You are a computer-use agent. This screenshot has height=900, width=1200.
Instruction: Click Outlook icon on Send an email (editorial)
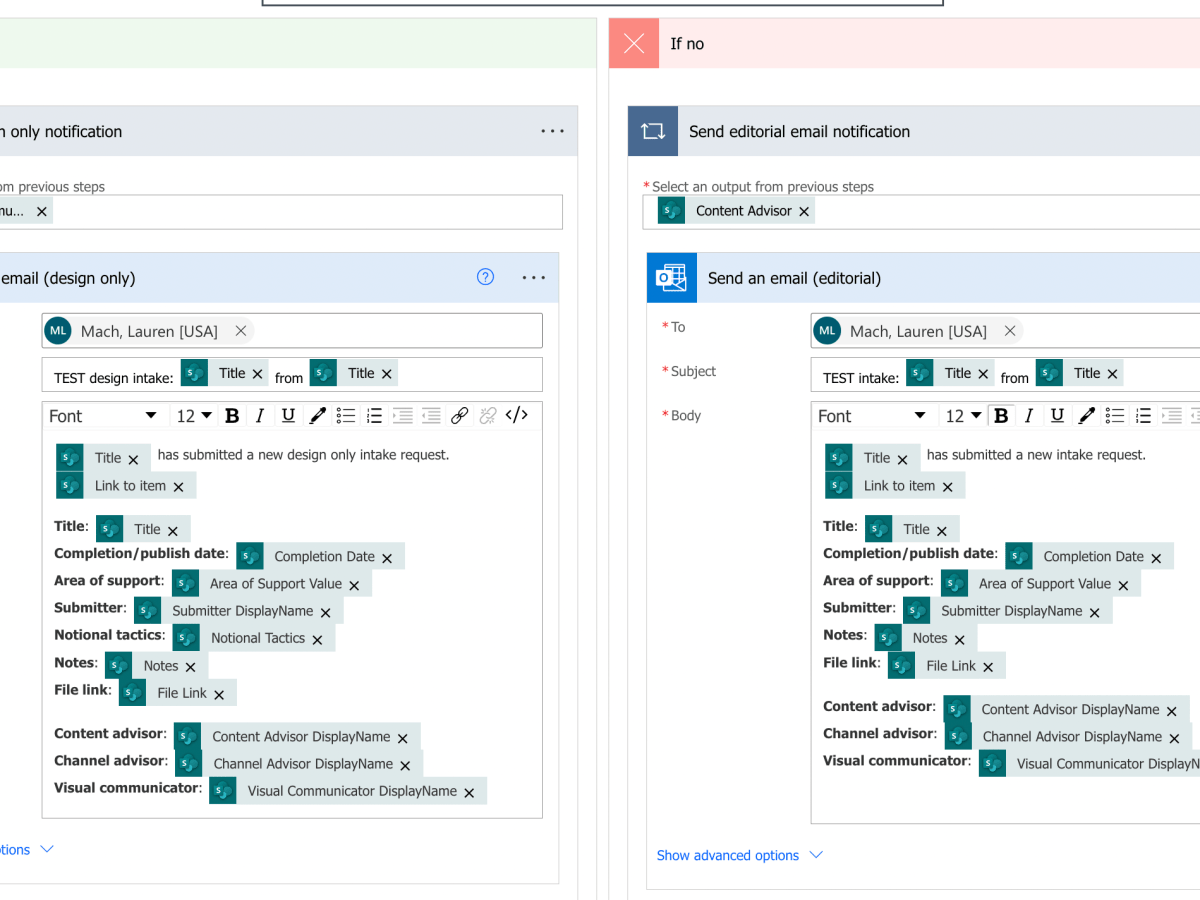(x=671, y=278)
